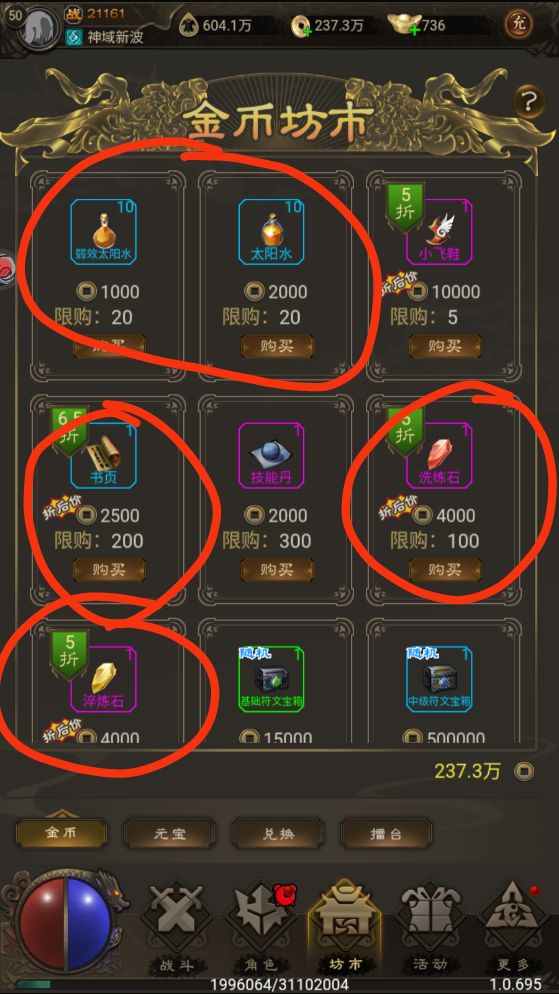
Task: Open the 基础符文宝箱 chest icon
Action: [271, 679]
